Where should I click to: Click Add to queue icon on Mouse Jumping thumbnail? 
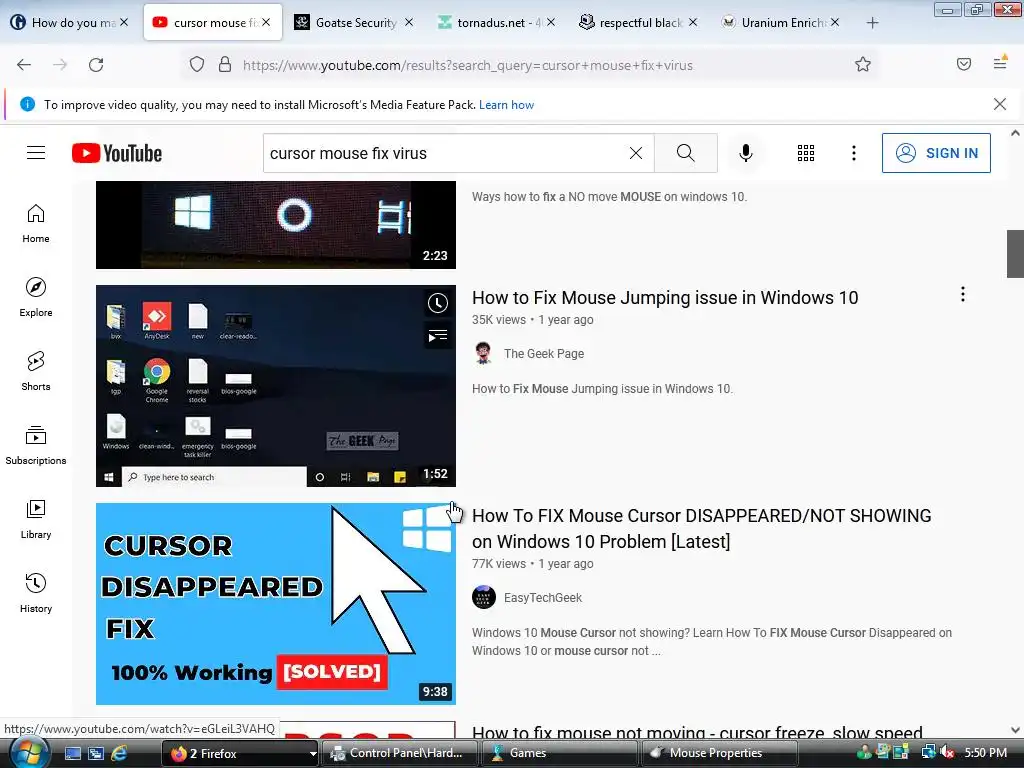(438, 336)
